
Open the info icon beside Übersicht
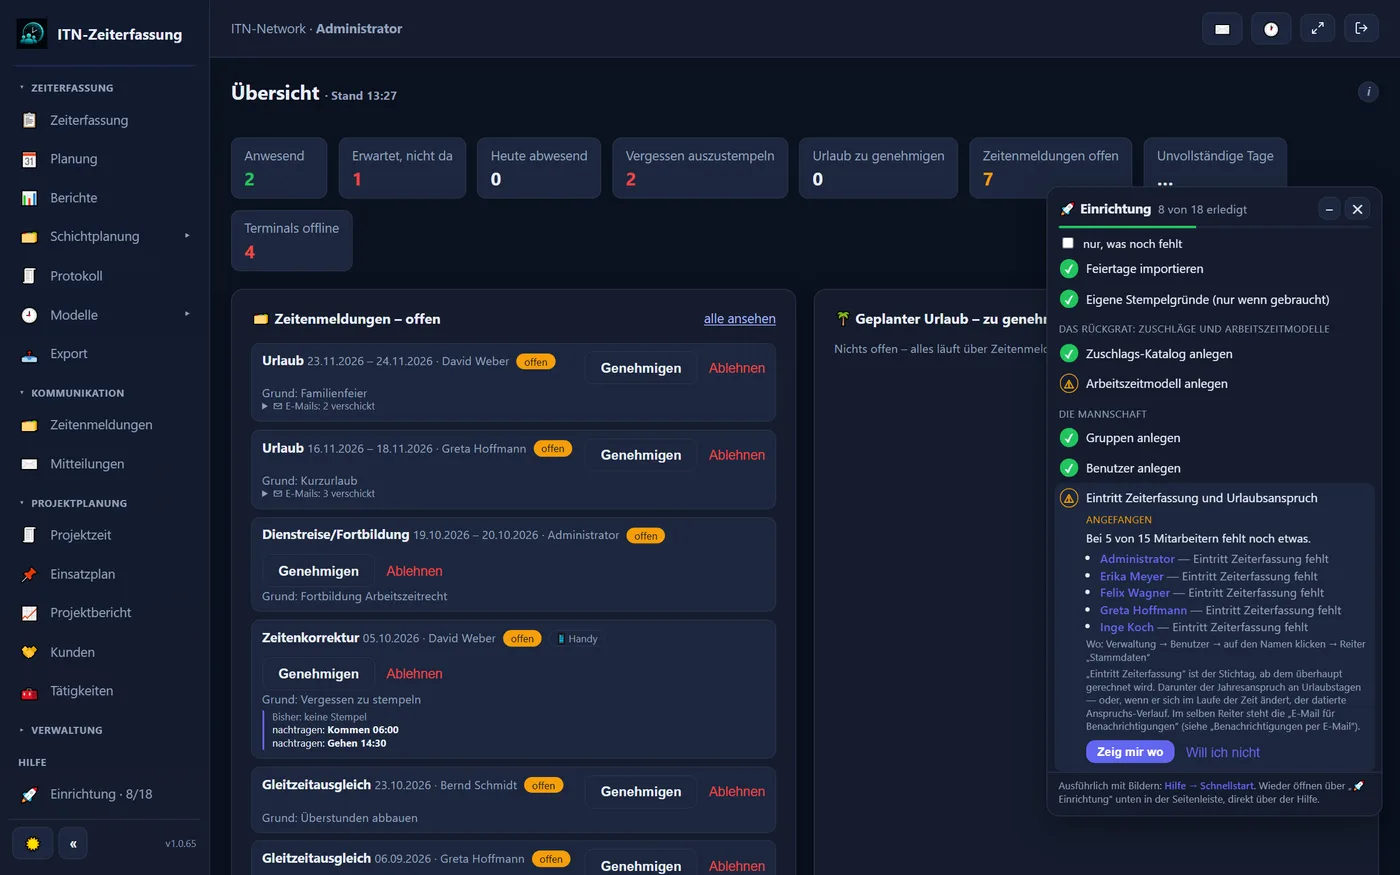pos(1368,92)
